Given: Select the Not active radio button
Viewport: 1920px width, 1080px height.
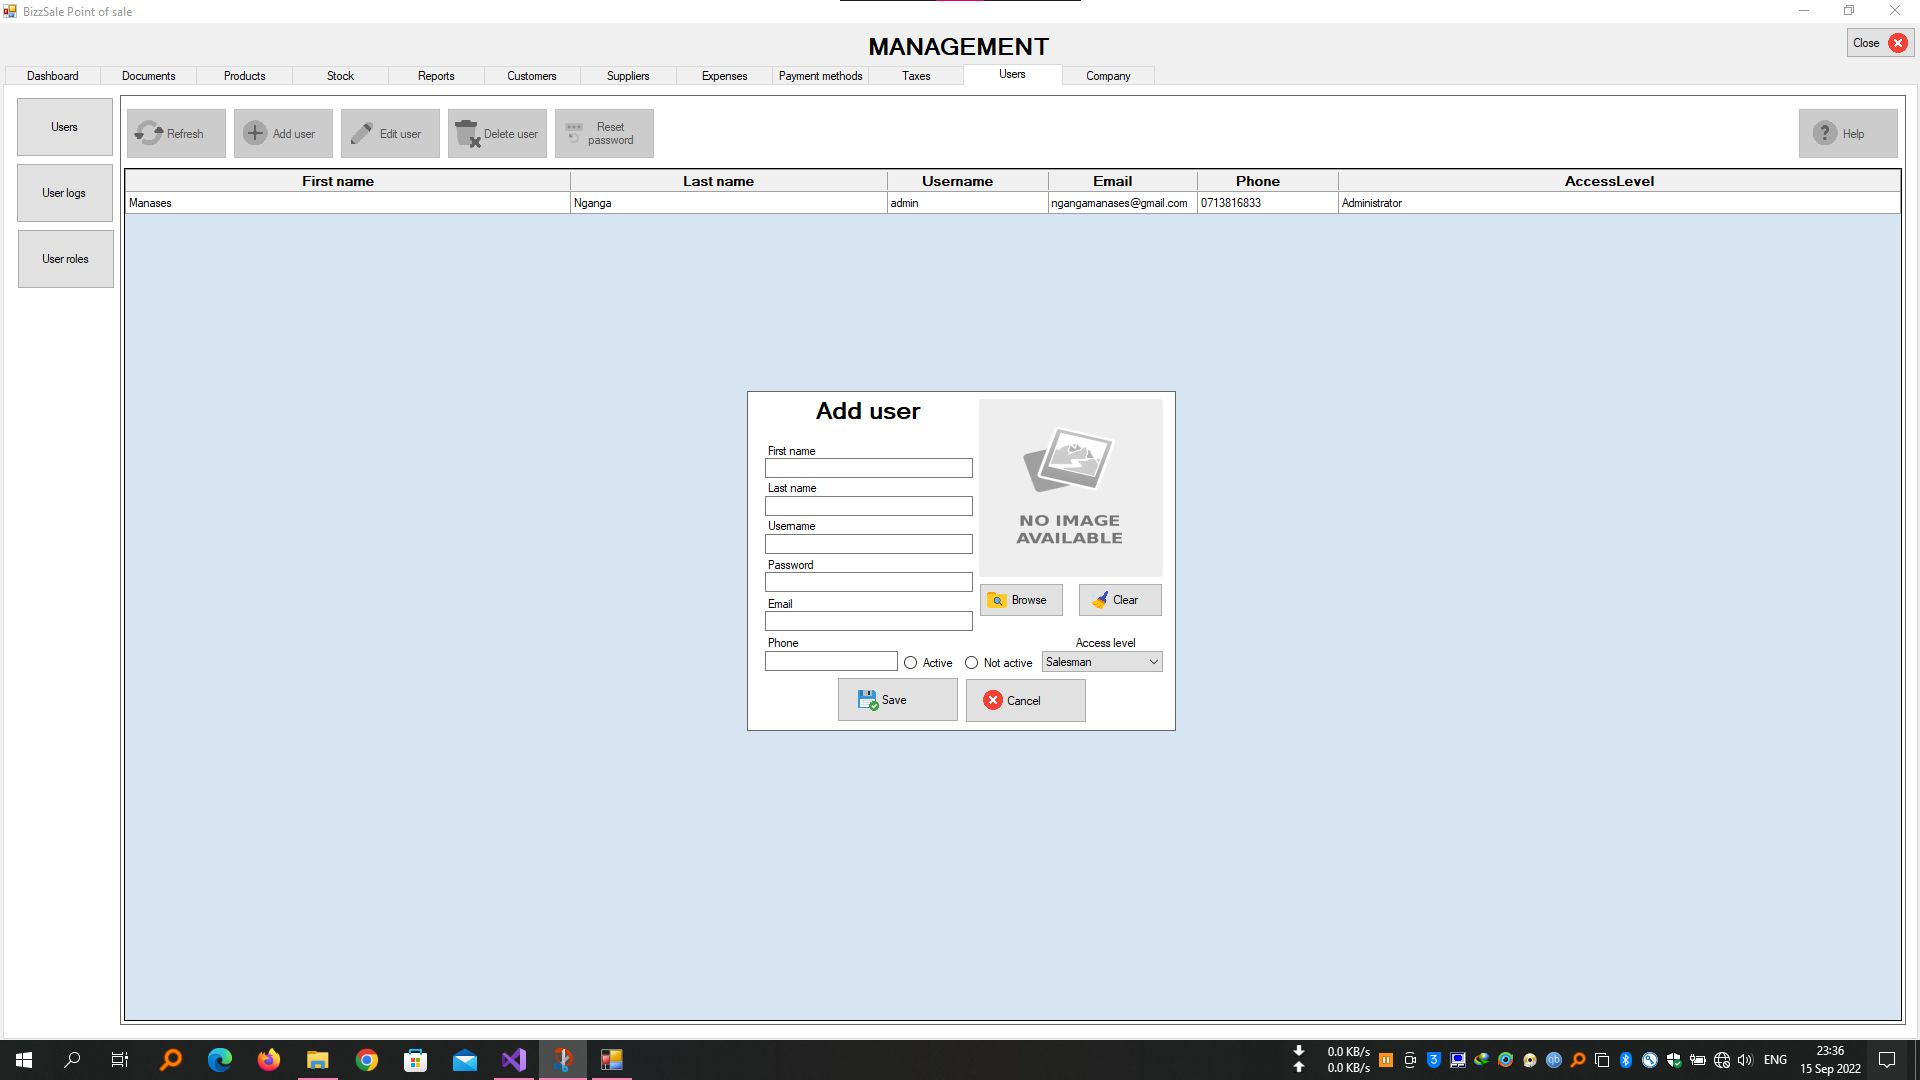Looking at the screenshot, I should [x=971, y=663].
